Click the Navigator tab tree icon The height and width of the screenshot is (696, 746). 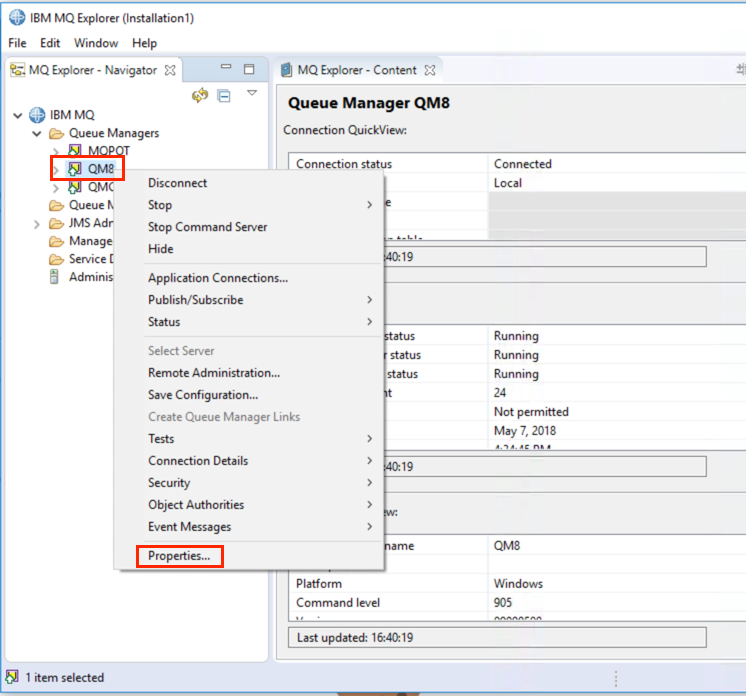pyautogui.click(x=18, y=70)
